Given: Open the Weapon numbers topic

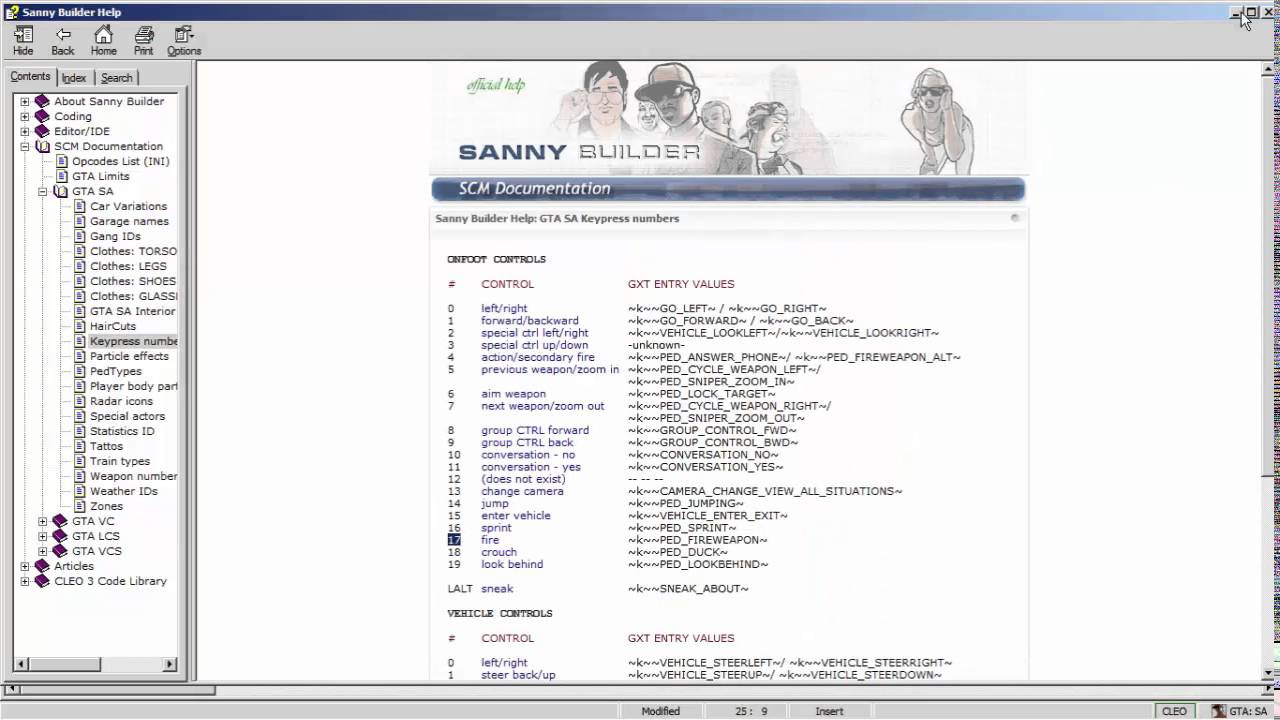Looking at the screenshot, I should 133,476.
